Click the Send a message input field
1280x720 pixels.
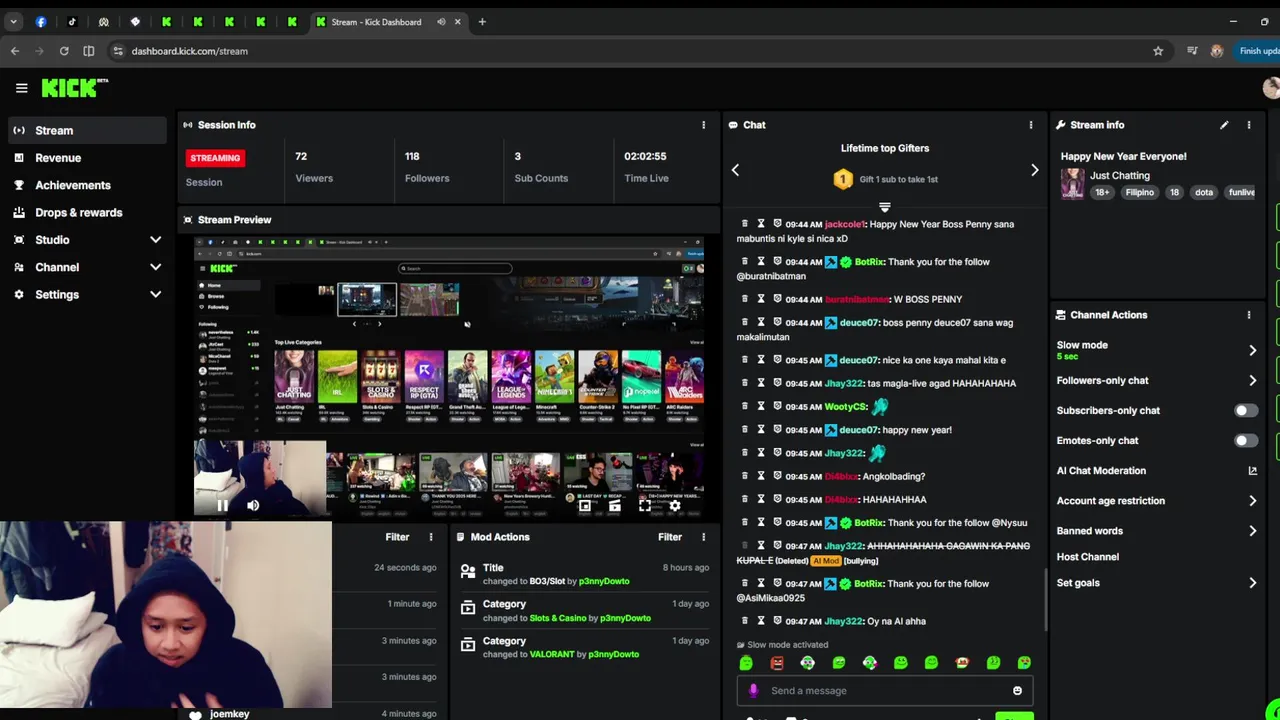[885, 691]
